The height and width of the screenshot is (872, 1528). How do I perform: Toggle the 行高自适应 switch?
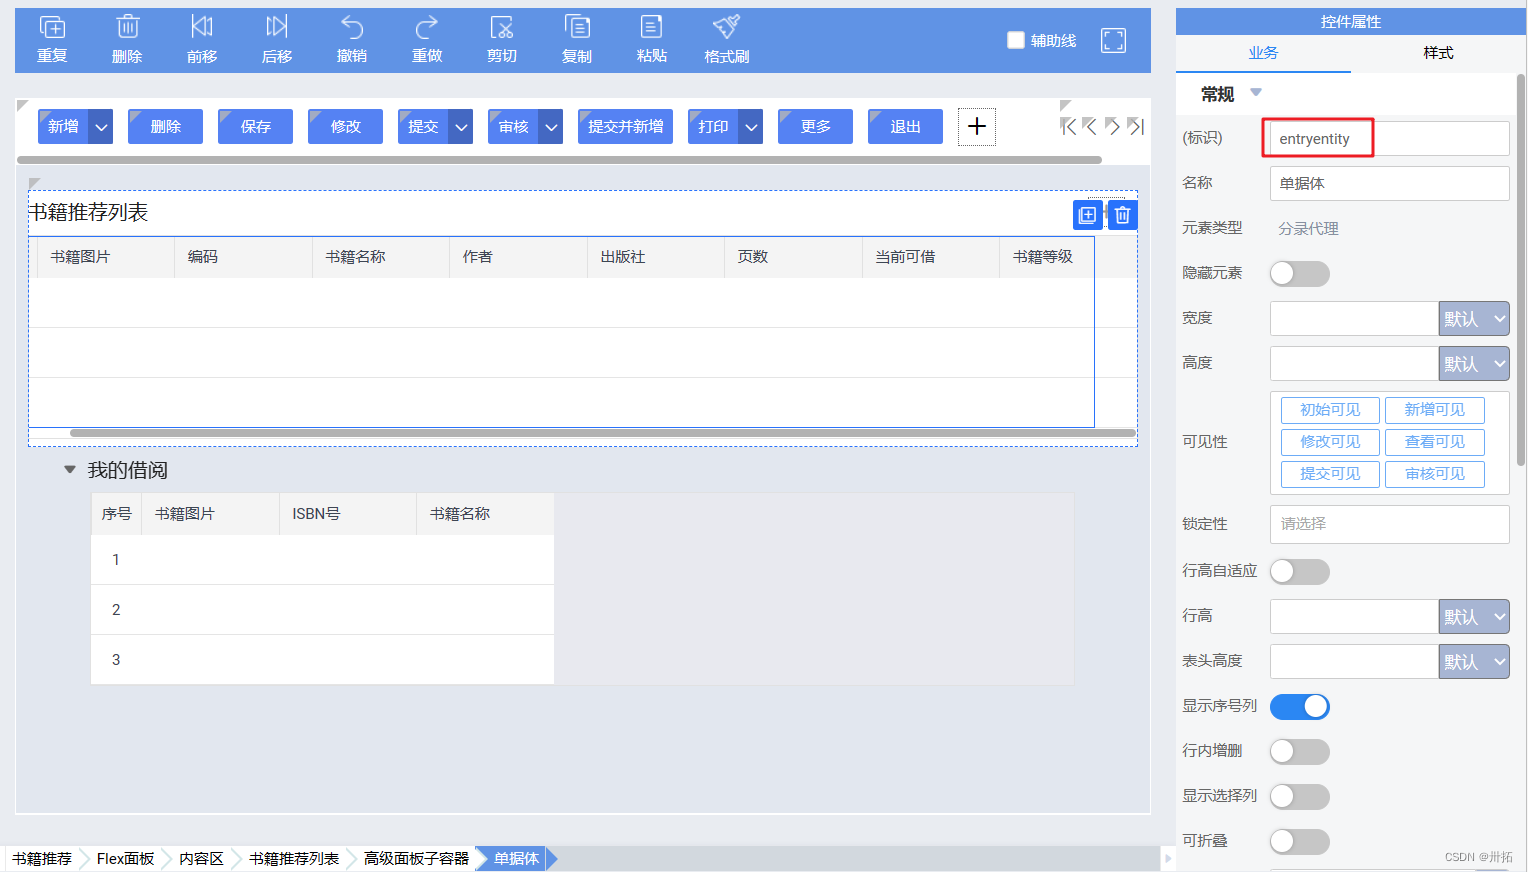pos(1299,572)
